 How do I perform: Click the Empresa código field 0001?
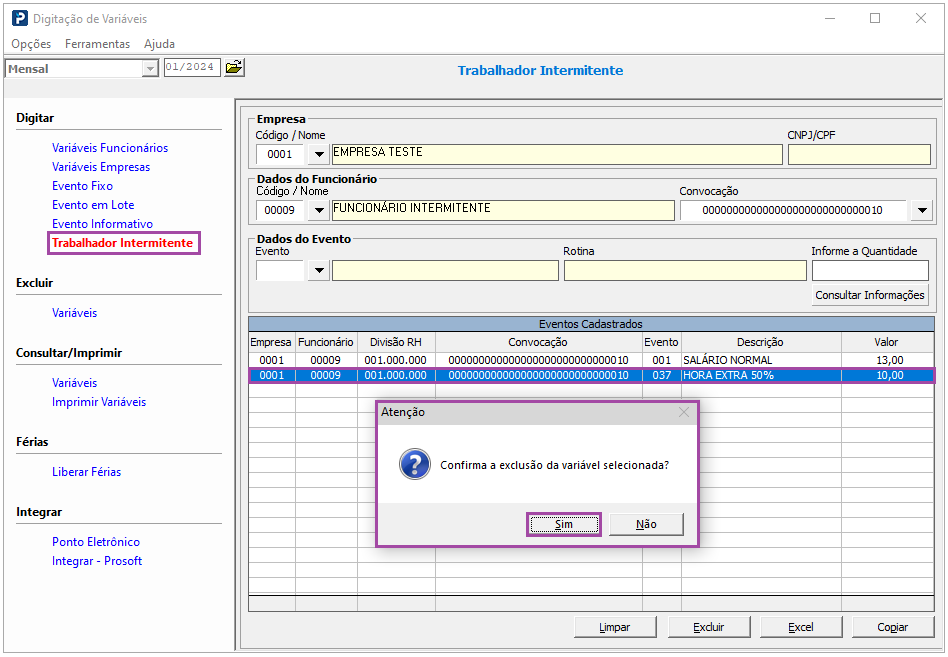click(x=280, y=154)
